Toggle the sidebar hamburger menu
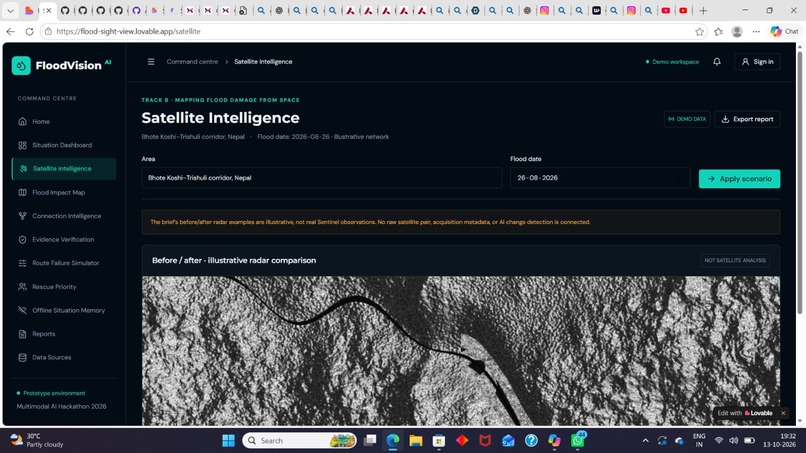This screenshot has height=453, width=806. [x=151, y=62]
